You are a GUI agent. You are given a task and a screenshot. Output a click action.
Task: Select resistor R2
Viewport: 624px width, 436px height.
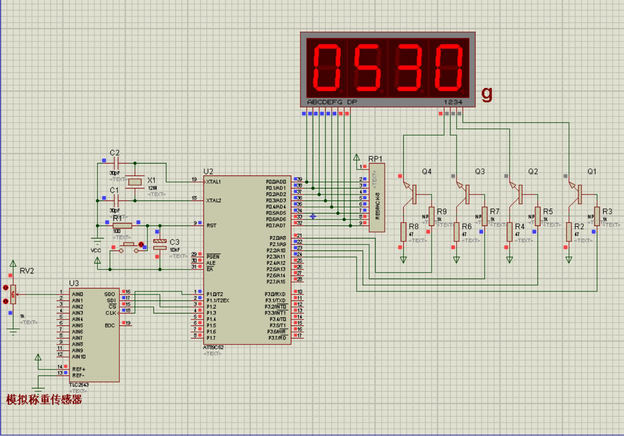point(569,232)
